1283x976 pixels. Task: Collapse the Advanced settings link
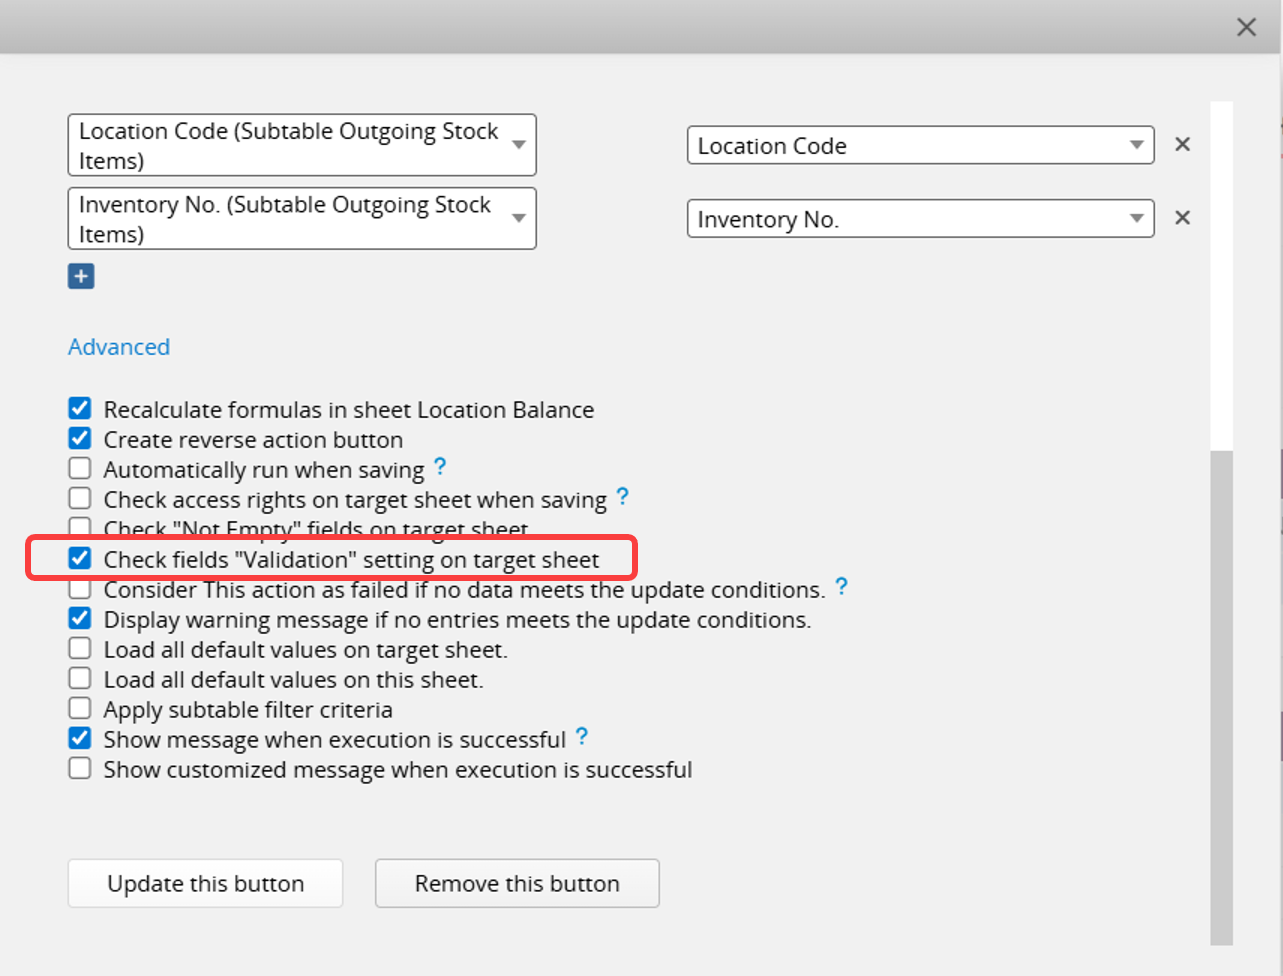[119, 347]
